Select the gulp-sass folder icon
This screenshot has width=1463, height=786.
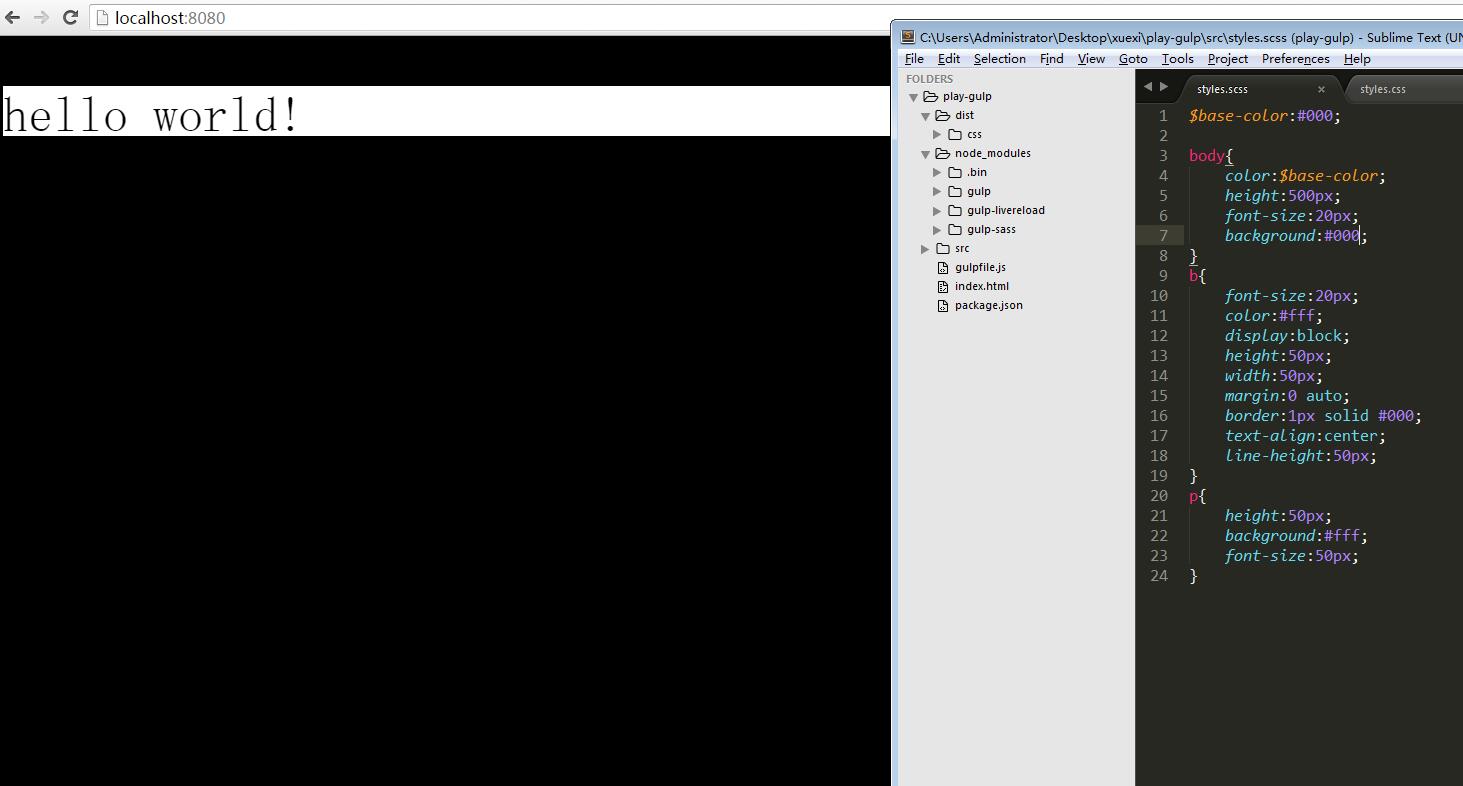pyautogui.click(x=955, y=229)
